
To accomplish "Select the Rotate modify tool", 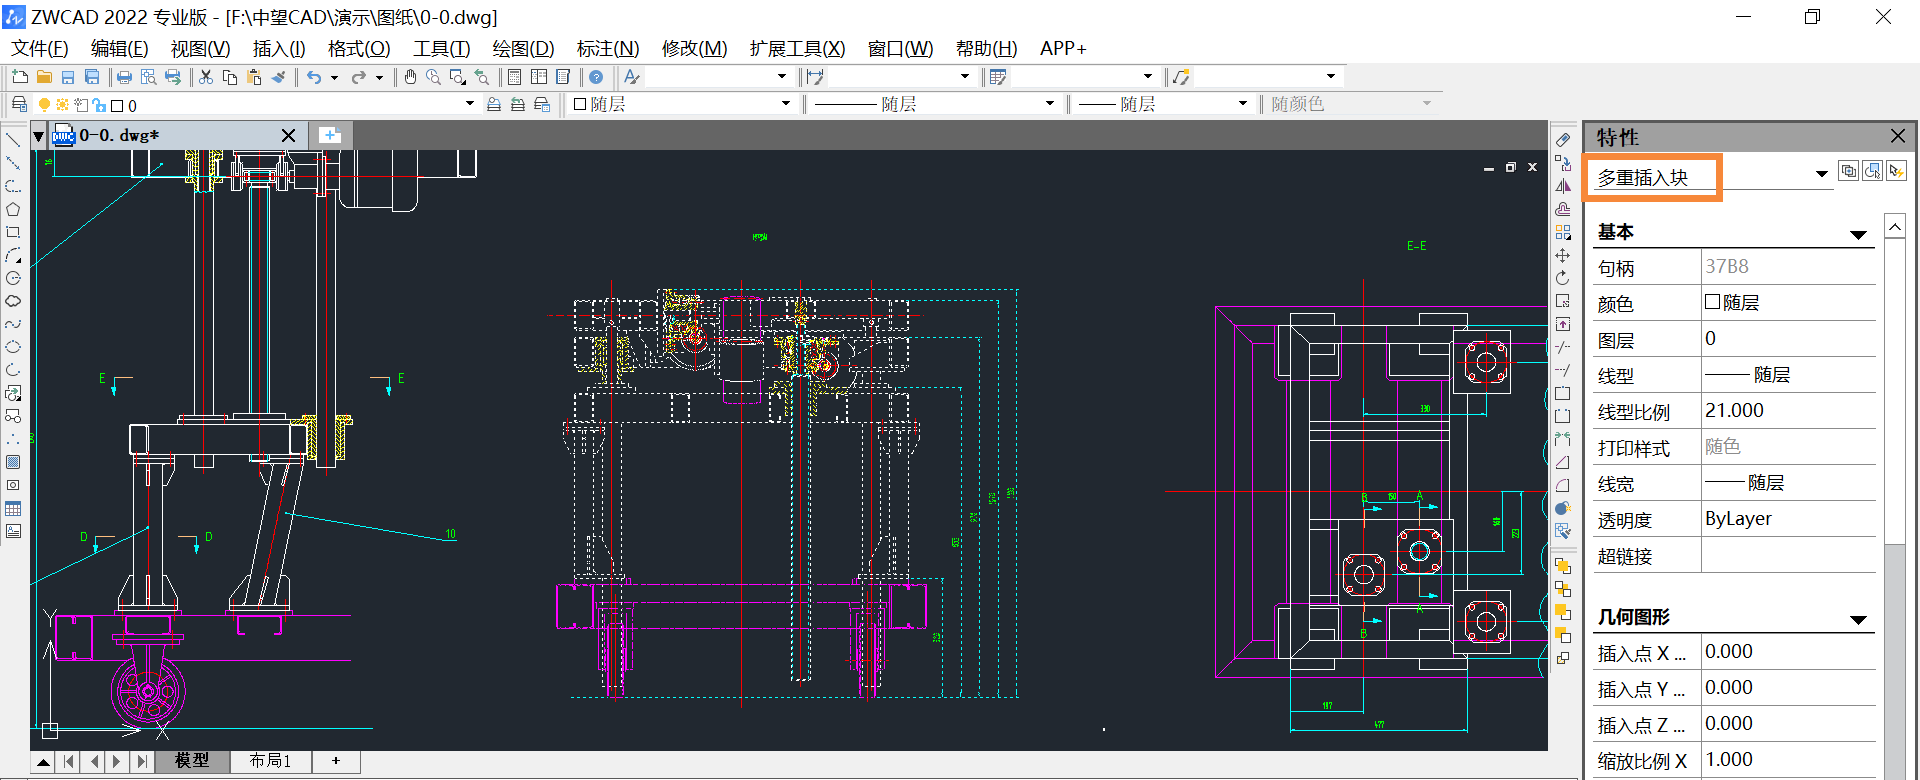I will pyautogui.click(x=1563, y=278).
